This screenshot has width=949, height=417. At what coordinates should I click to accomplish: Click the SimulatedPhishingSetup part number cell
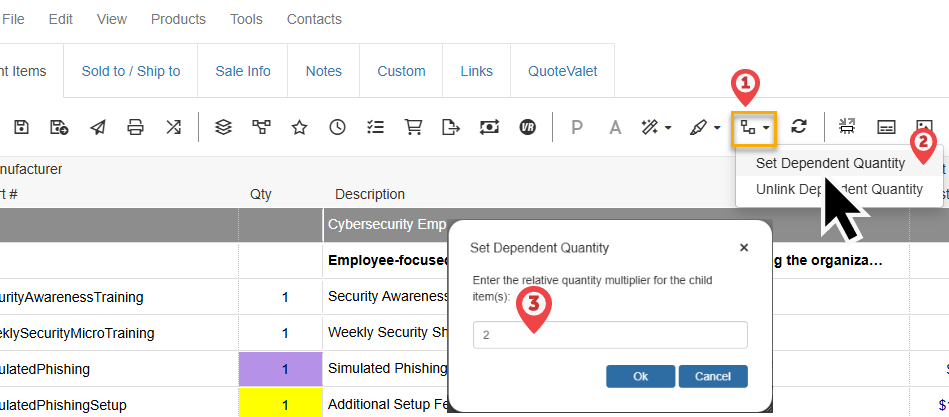point(119,404)
